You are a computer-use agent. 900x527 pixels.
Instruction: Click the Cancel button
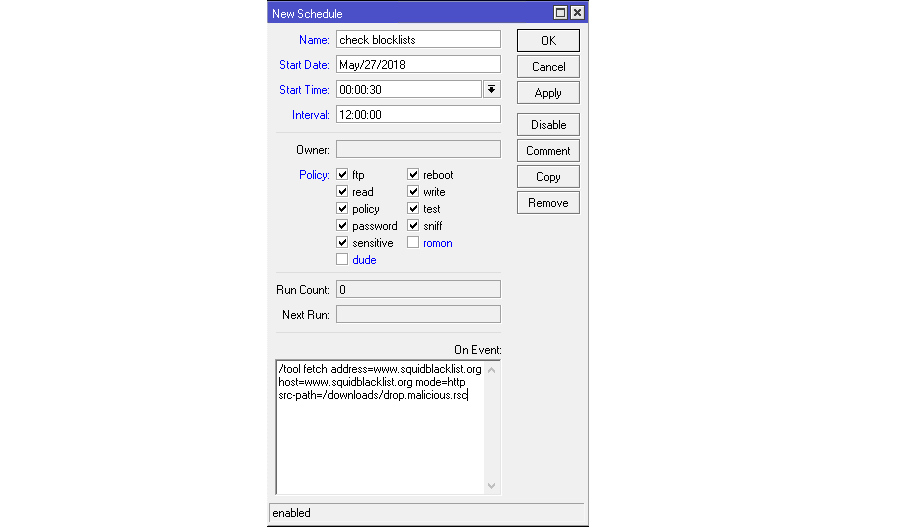click(548, 67)
